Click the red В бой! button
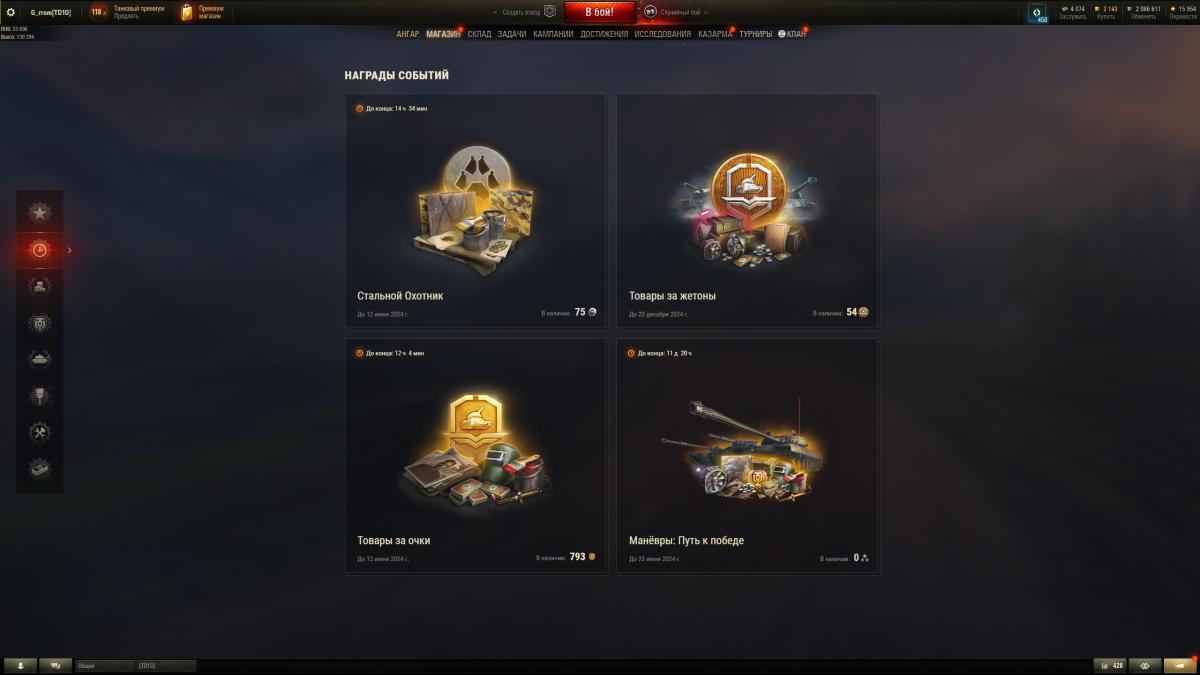1200x675 pixels. click(600, 12)
